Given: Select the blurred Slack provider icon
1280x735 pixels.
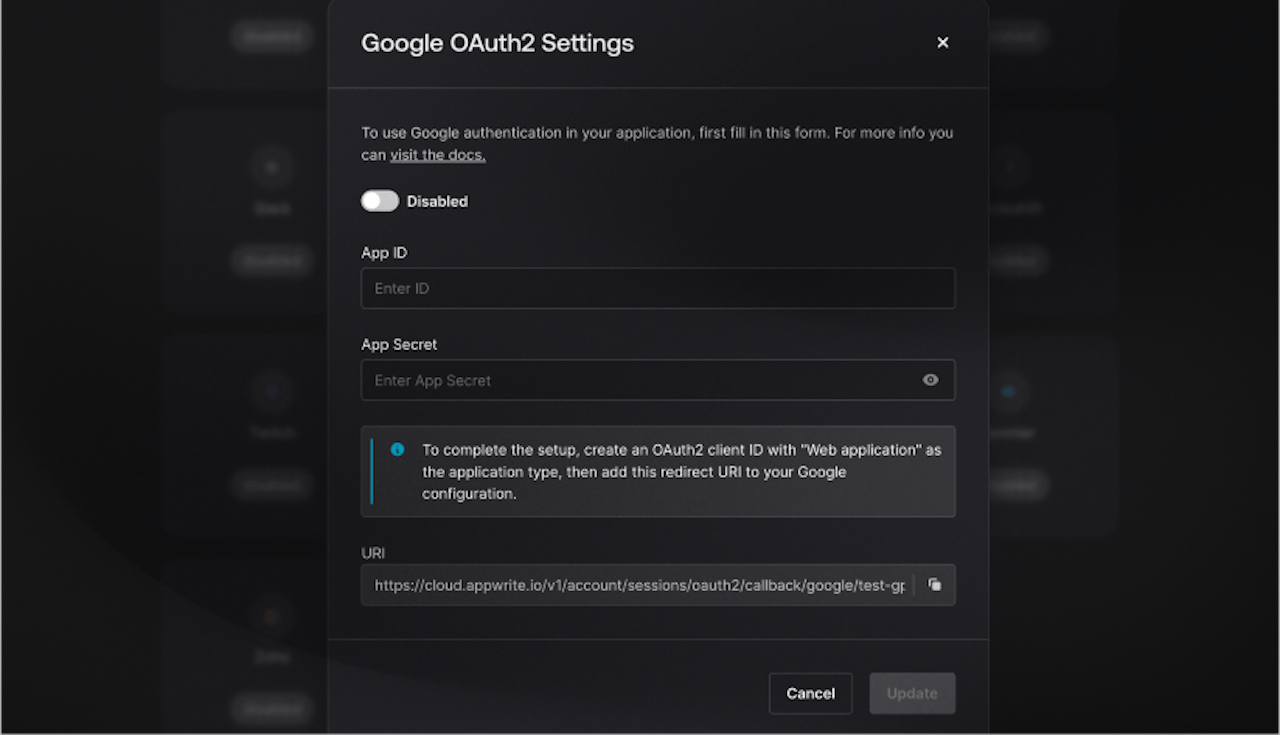Looking at the screenshot, I should [x=271, y=168].
